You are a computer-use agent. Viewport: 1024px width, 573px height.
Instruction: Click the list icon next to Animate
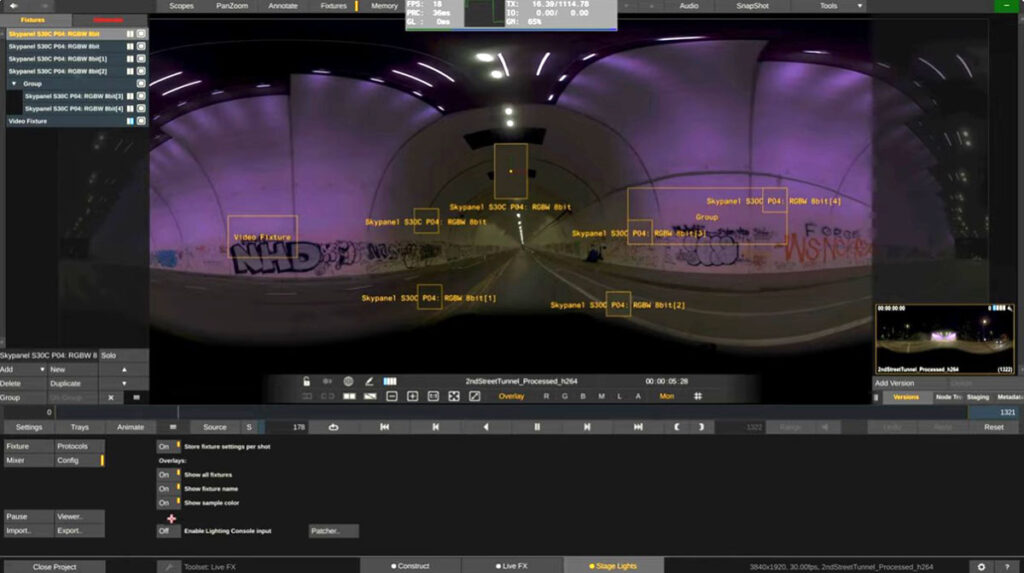coord(172,427)
